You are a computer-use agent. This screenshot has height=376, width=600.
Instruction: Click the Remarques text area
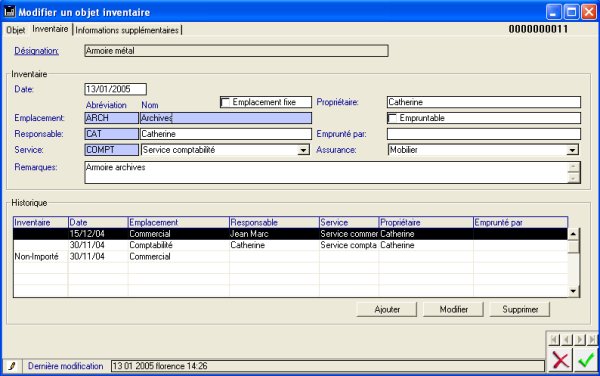327,173
